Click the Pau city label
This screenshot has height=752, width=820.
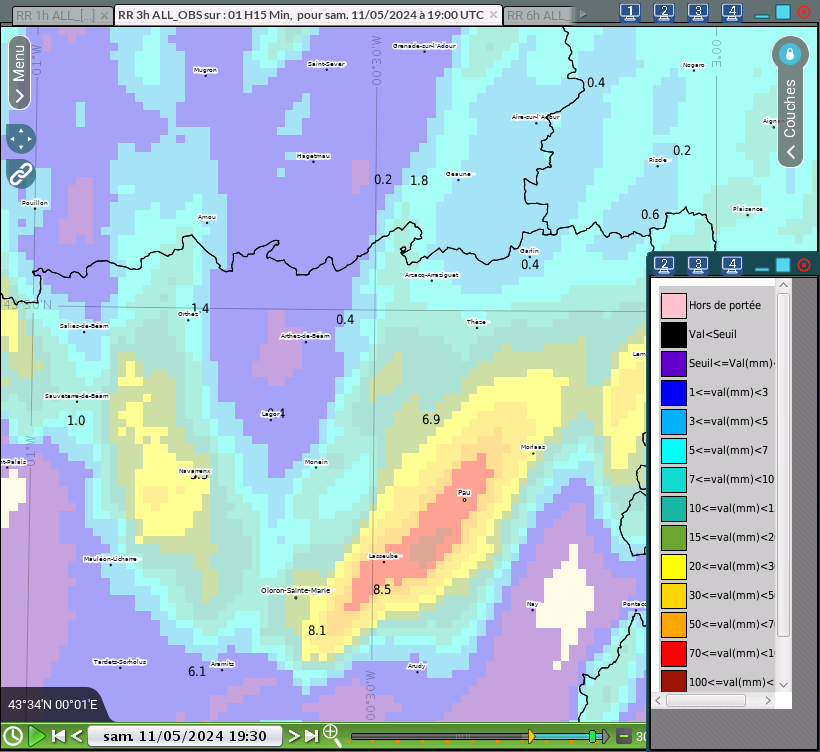point(464,493)
